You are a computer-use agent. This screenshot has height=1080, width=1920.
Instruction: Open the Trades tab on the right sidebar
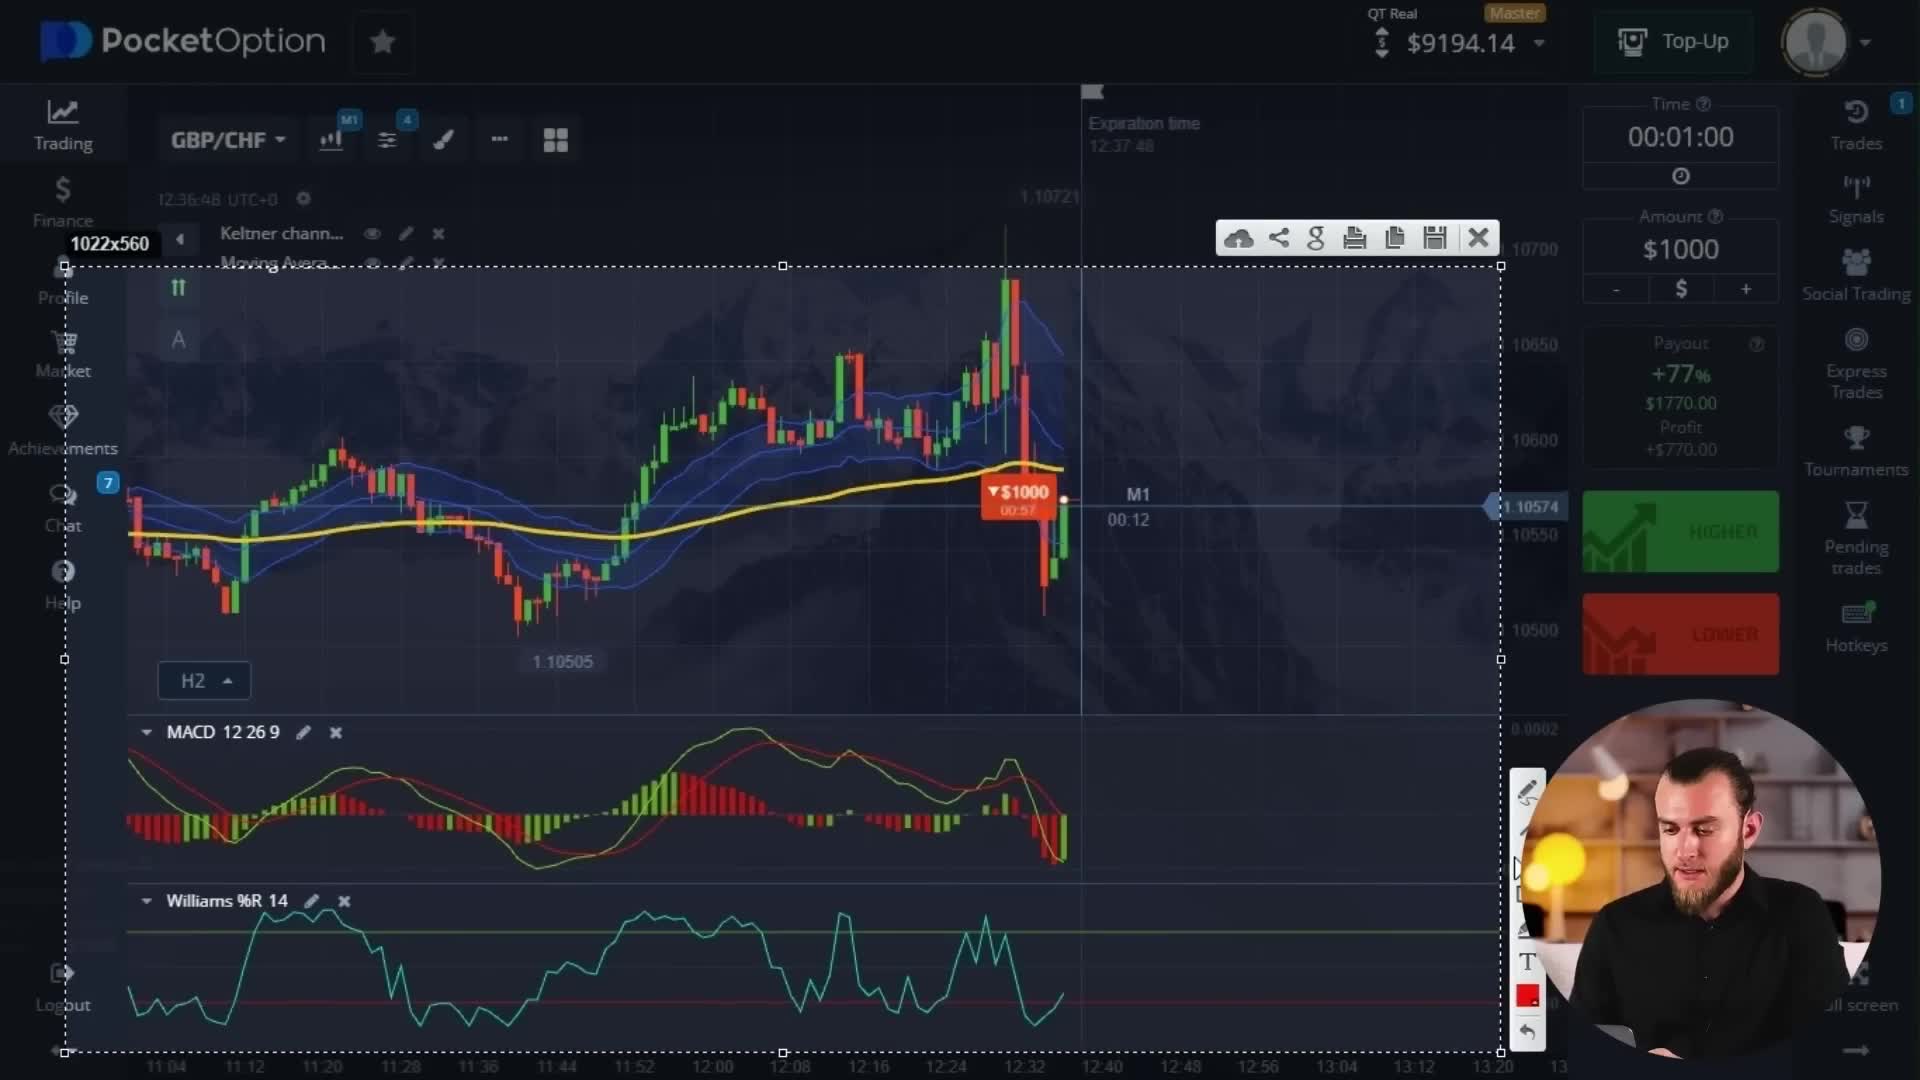tap(1856, 125)
